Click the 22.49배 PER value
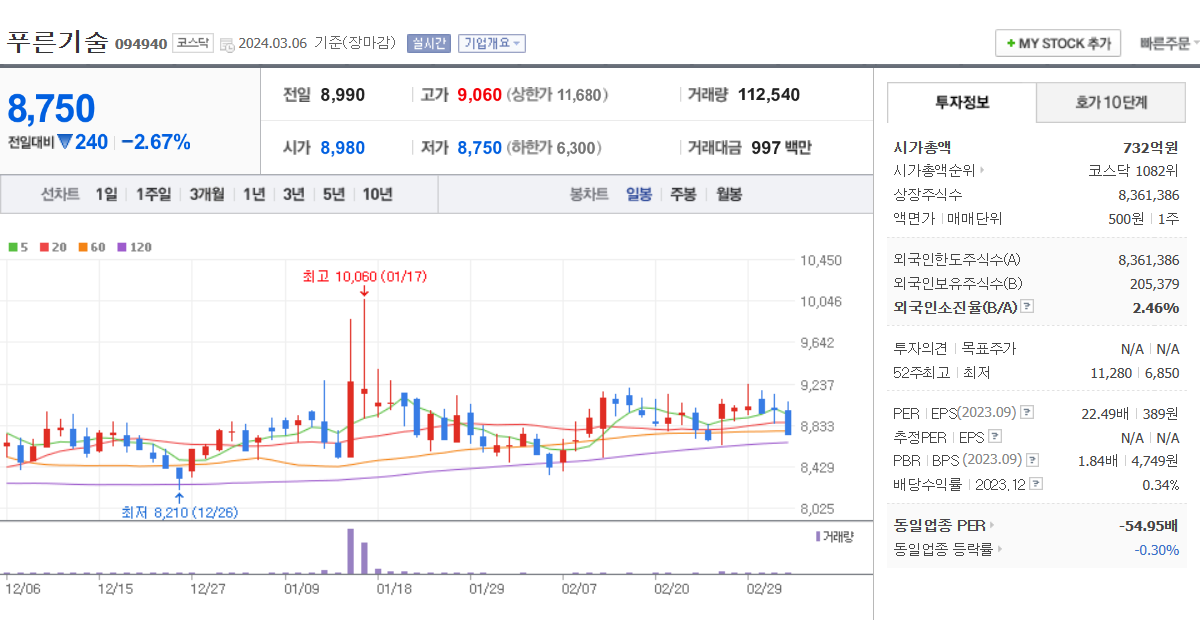Viewport: 1202px width, 620px height. [1103, 413]
